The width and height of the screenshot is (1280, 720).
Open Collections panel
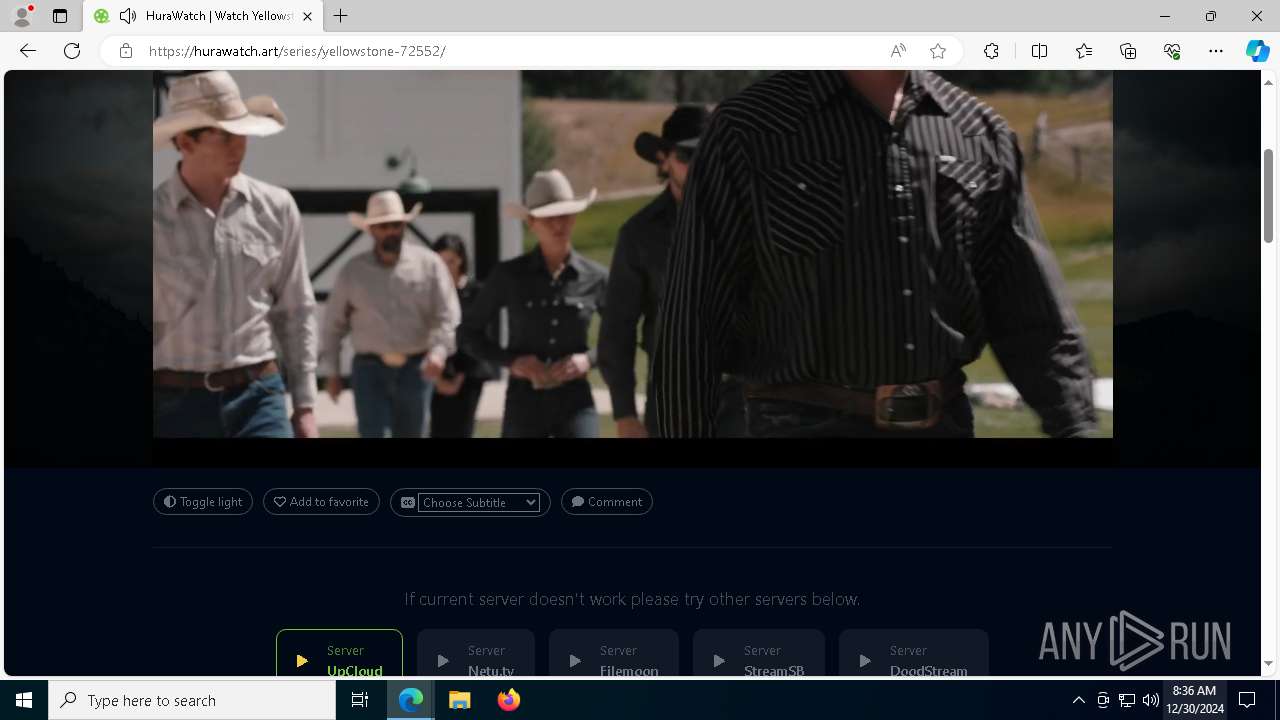[1128, 51]
